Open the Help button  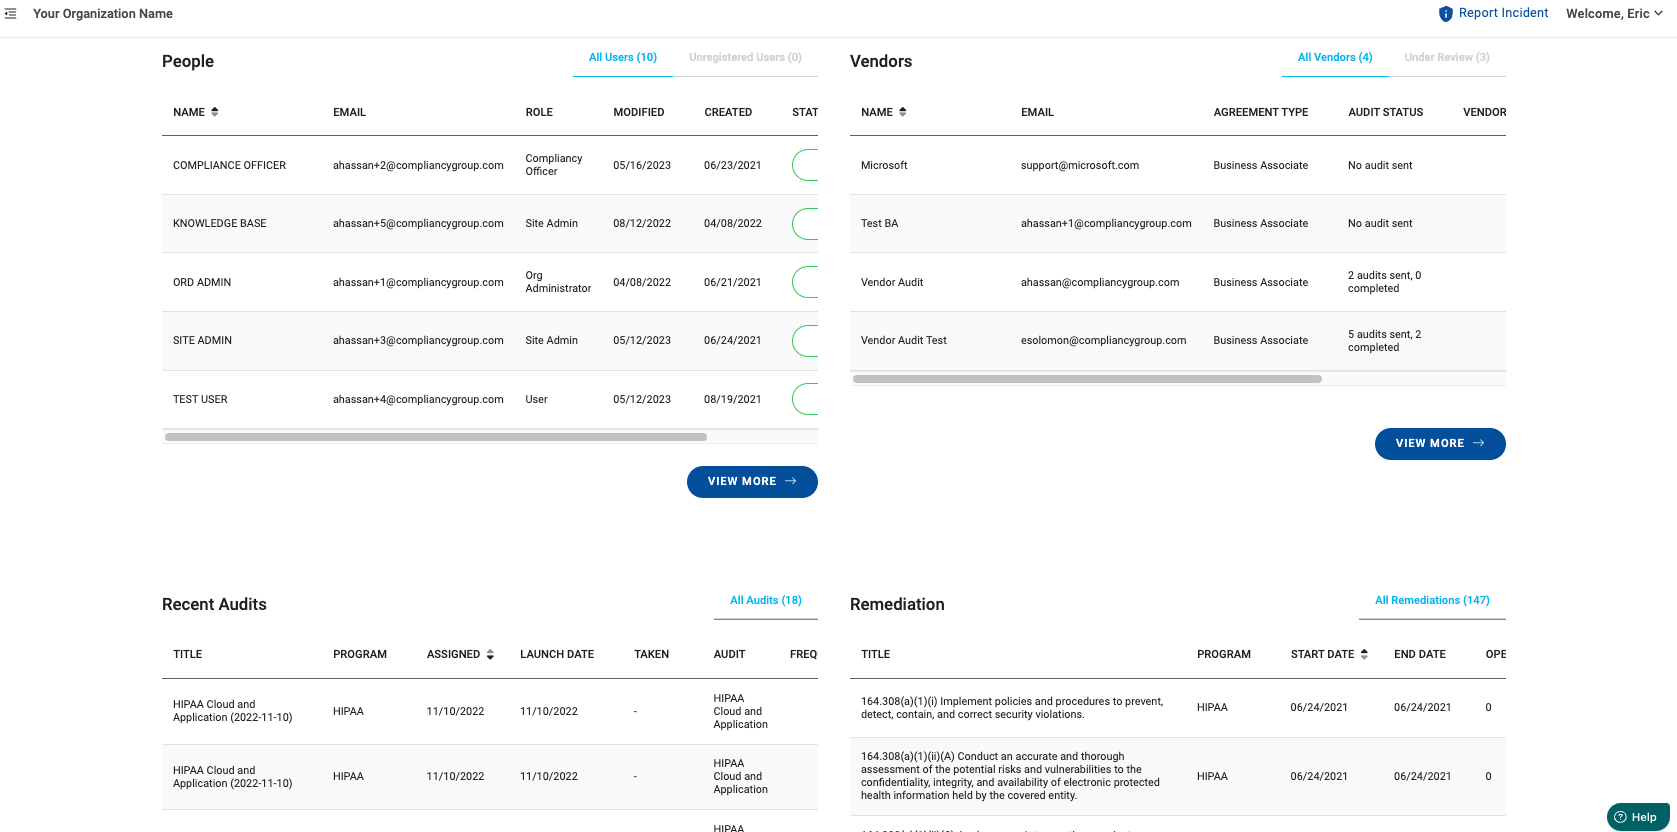pyautogui.click(x=1638, y=817)
